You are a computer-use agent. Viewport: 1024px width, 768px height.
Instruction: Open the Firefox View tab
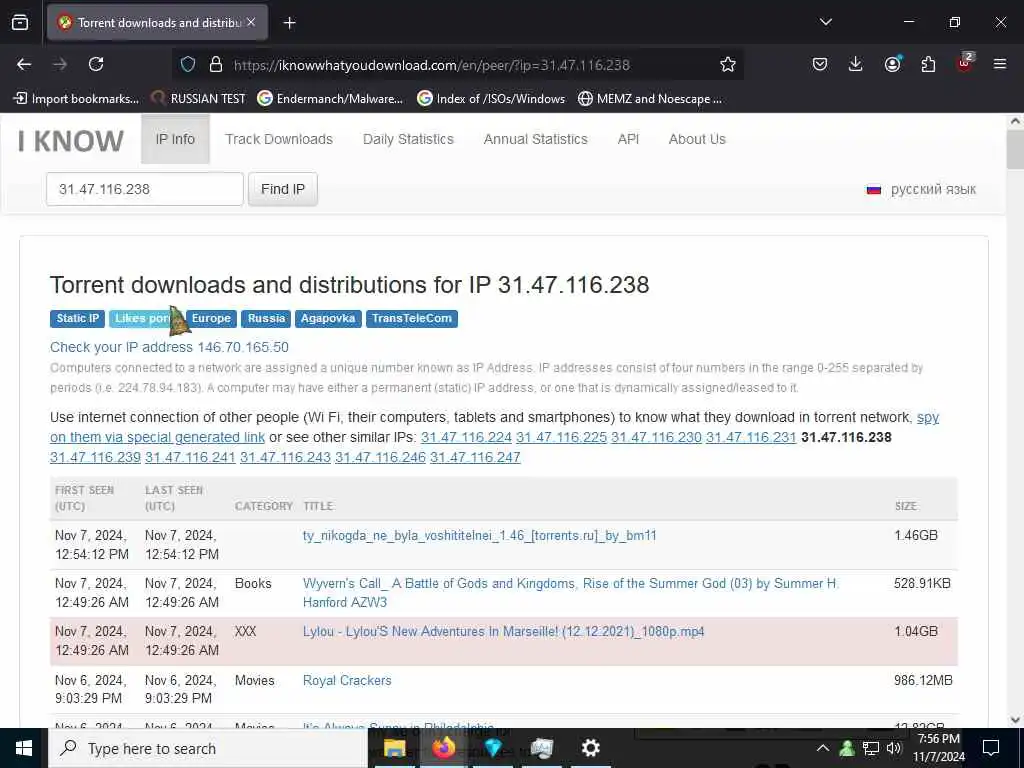tap(20, 22)
